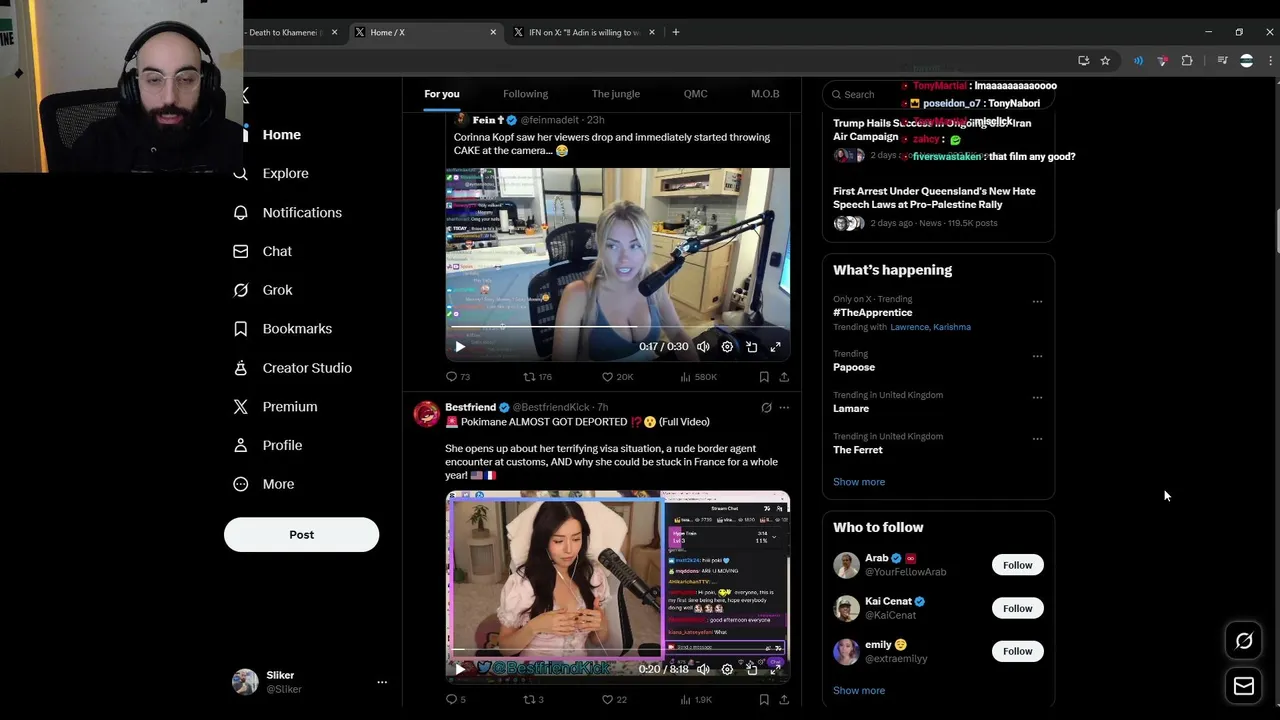Like Bestfriend post with 22 likes
This screenshot has width=1280, height=720.
click(x=614, y=699)
